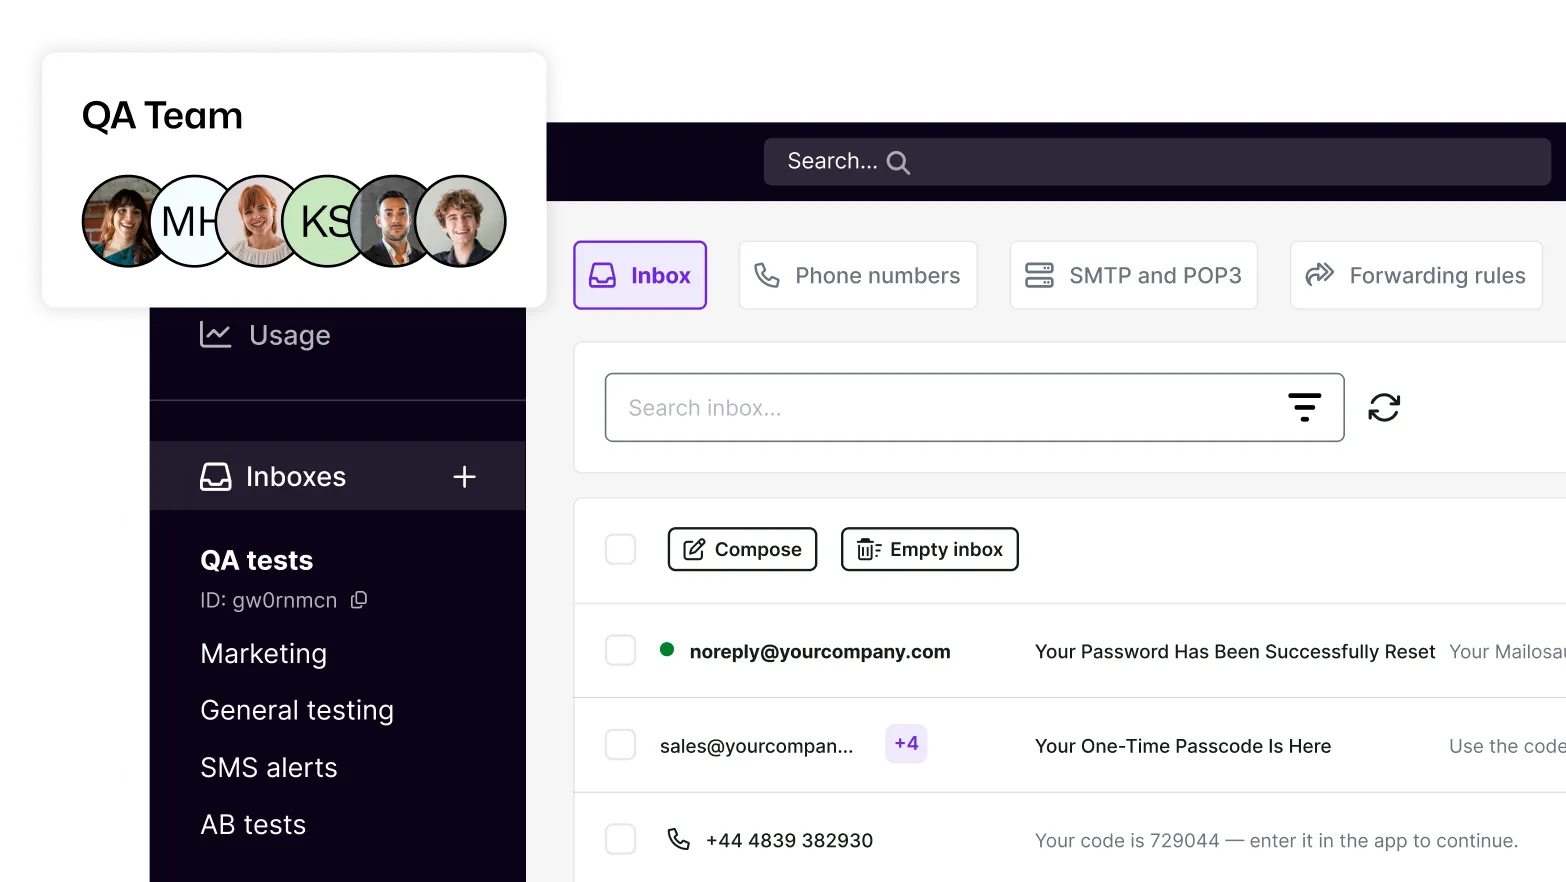The height and width of the screenshot is (882, 1566).
Task: Copy the QA tests inbox ID
Action: [x=359, y=600]
